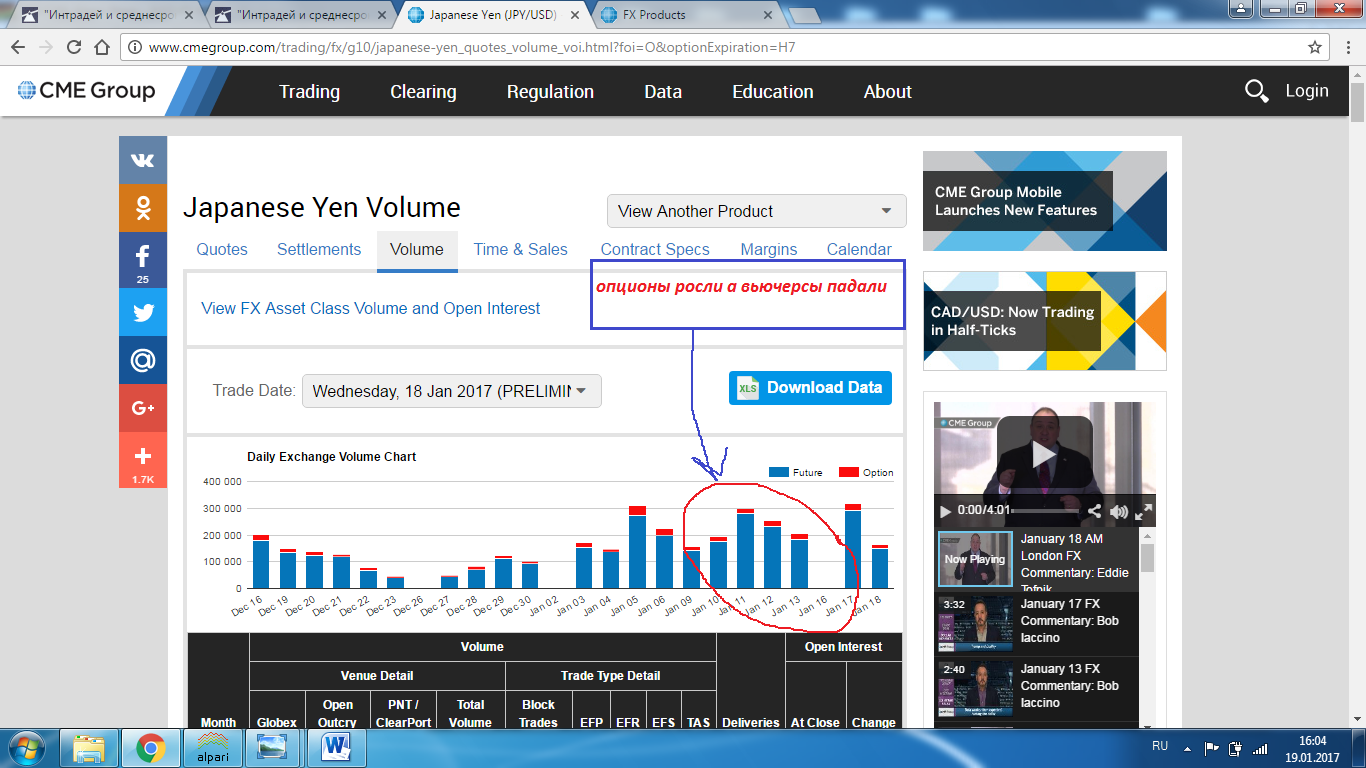Open Word from taskbar

point(336,746)
